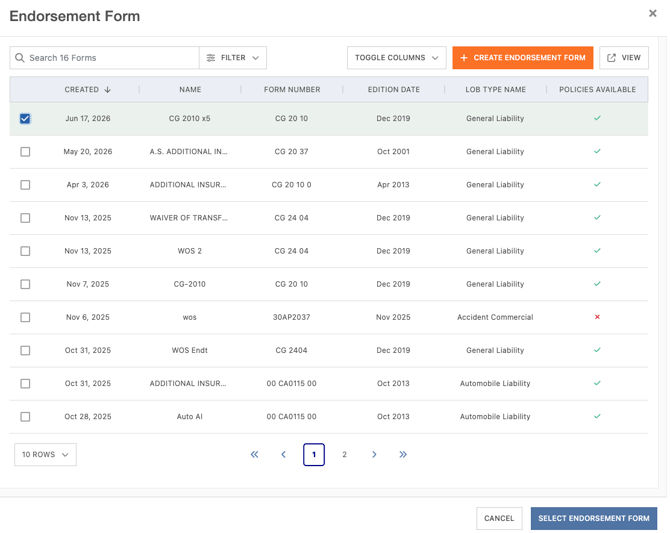Go to previous page arrow
The width and height of the screenshot is (670, 533).
pos(283,454)
